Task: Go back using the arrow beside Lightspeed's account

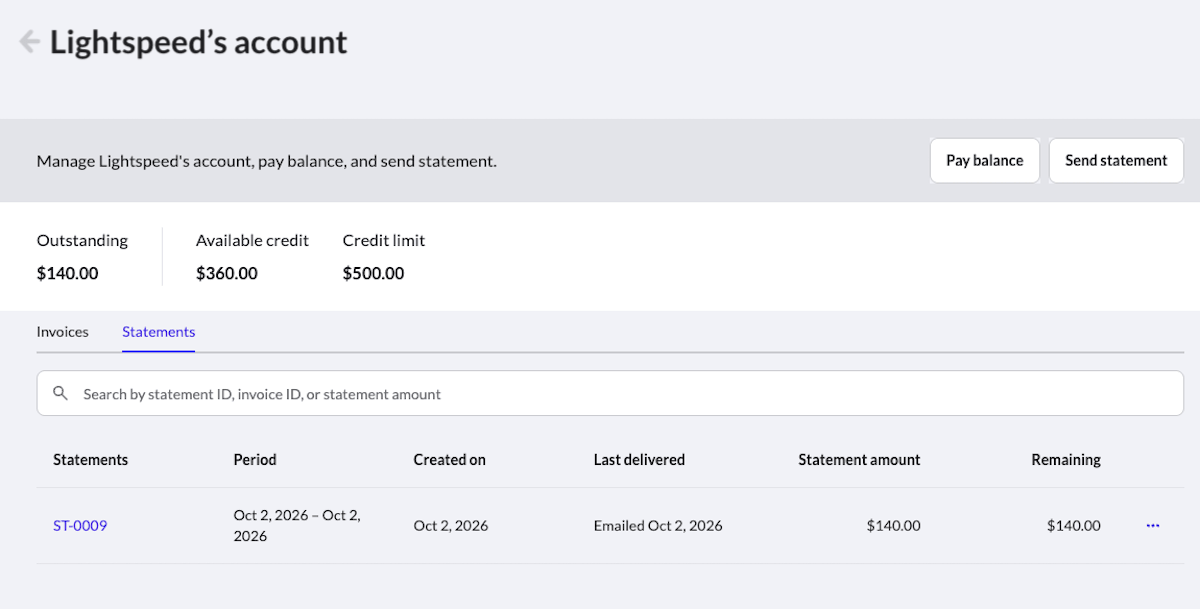Action: click(x=29, y=42)
